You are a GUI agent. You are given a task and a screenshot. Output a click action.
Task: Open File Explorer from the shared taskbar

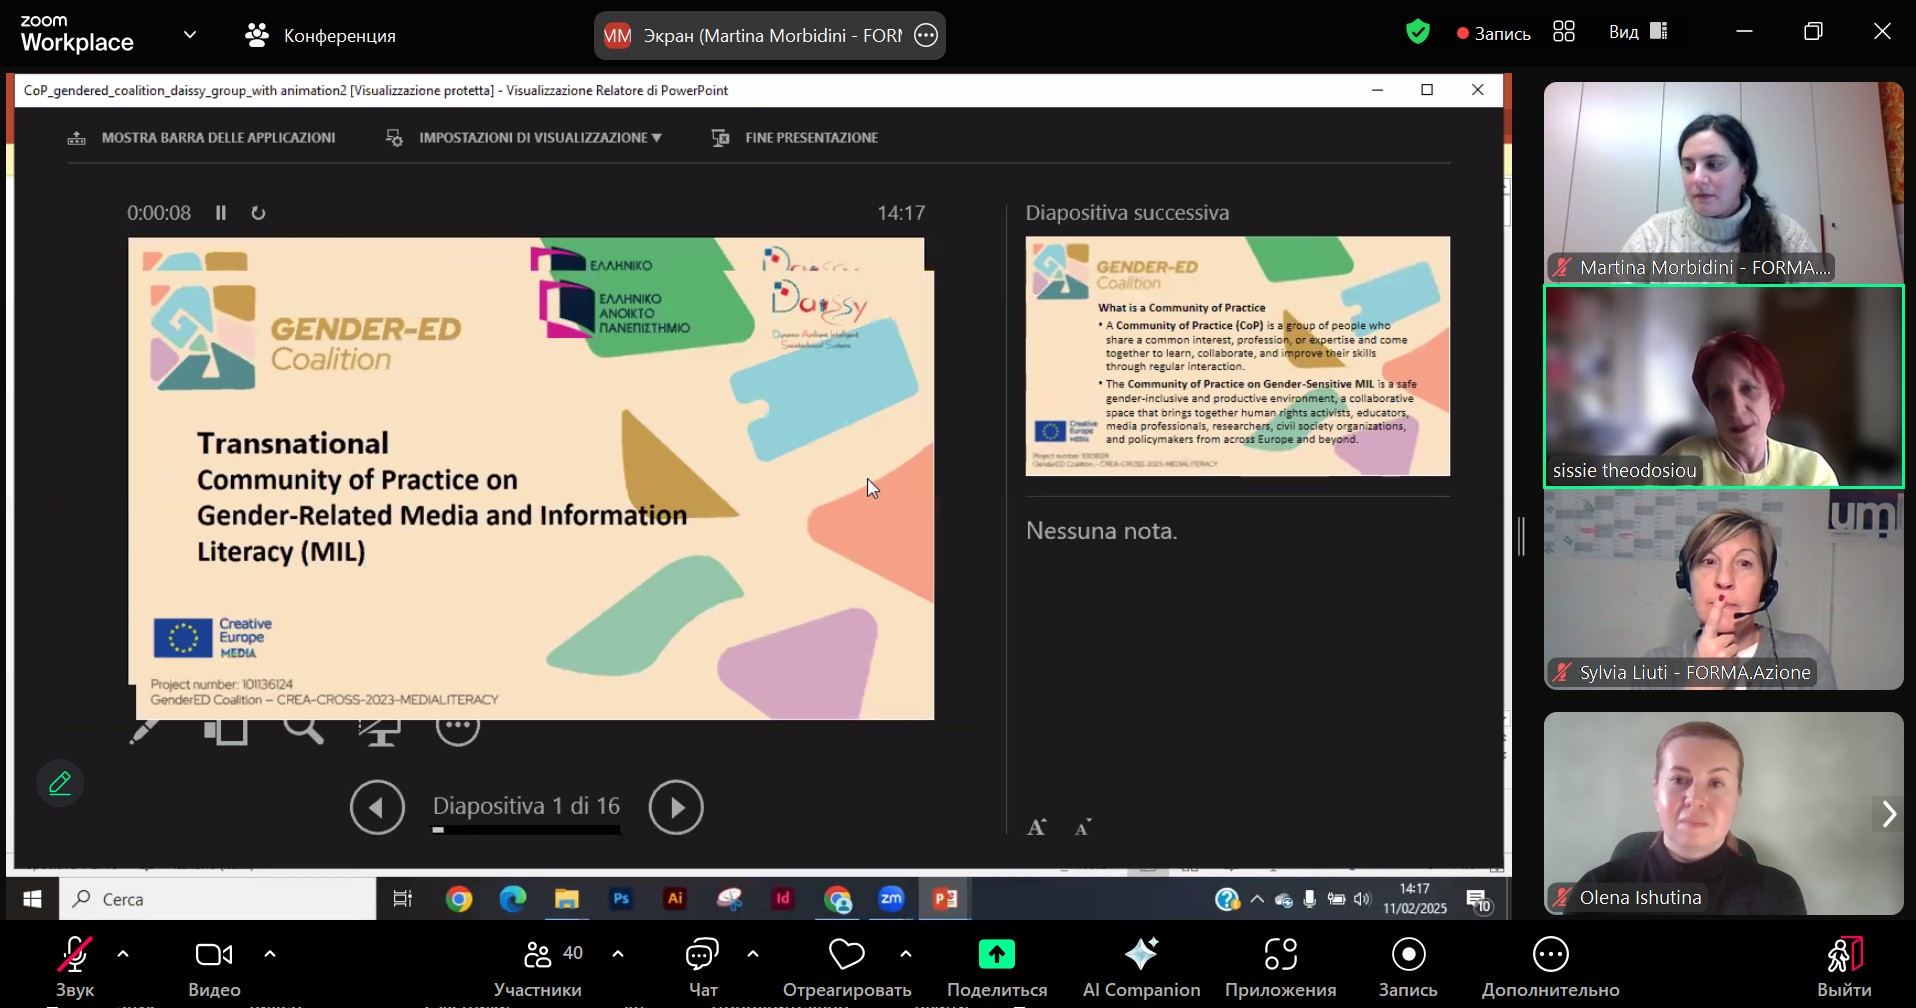(567, 899)
